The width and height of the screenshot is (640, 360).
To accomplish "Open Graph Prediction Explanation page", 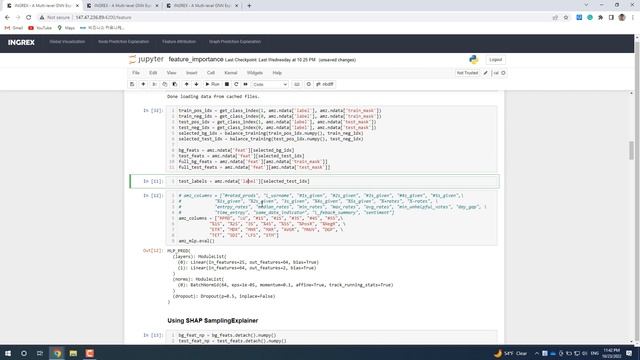I will pos(235,42).
